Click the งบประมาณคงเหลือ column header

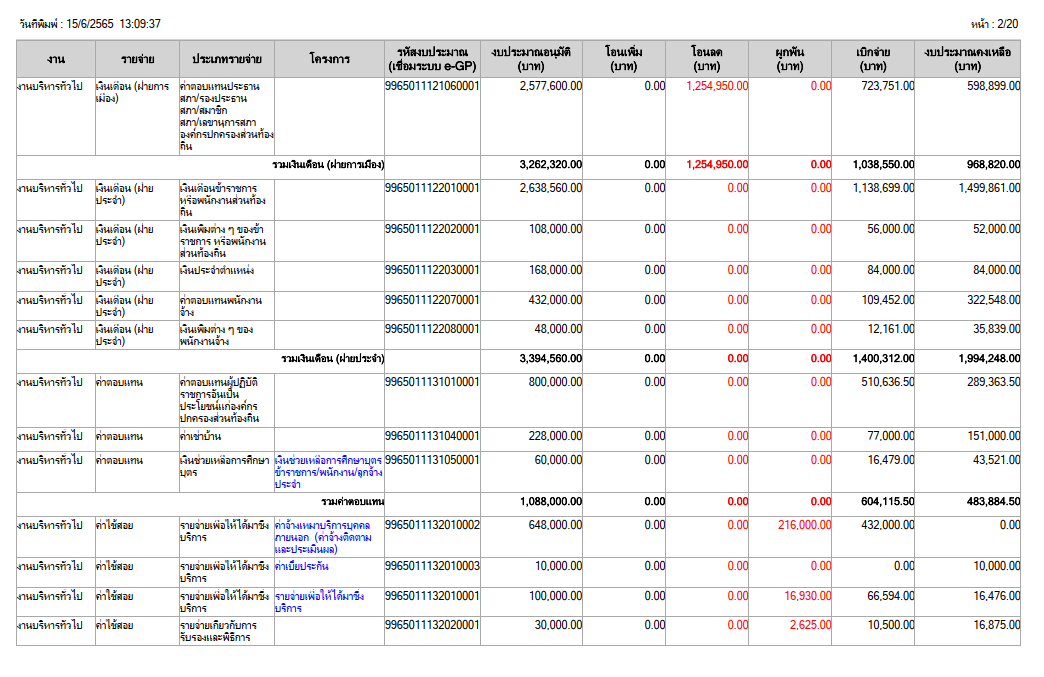966,58
